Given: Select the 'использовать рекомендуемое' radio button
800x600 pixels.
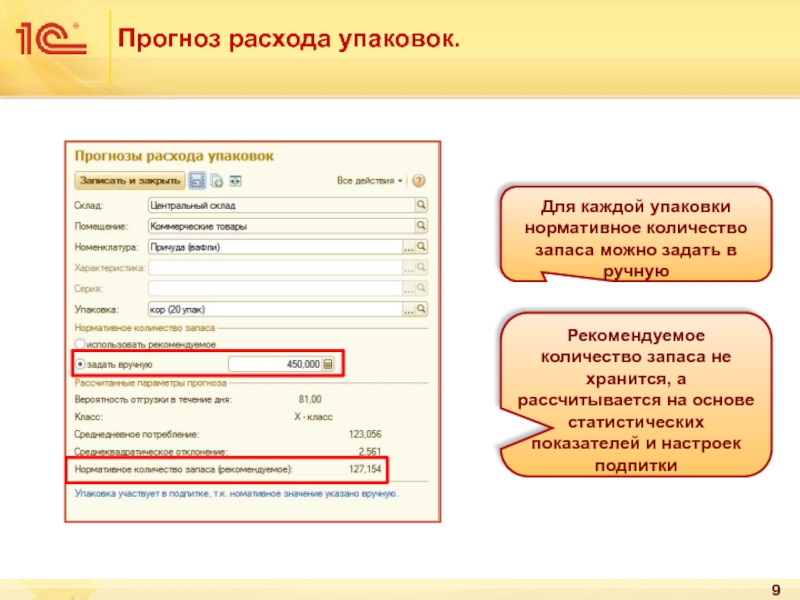Looking at the screenshot, I should 80,344.
